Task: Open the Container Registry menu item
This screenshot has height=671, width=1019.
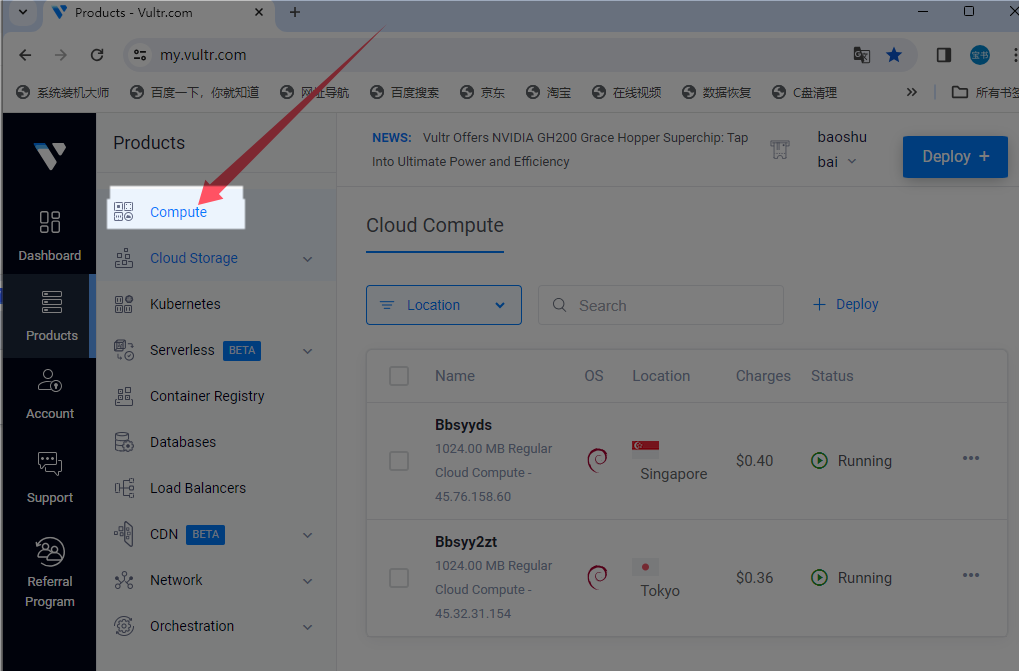Action: tap(207, 396)
